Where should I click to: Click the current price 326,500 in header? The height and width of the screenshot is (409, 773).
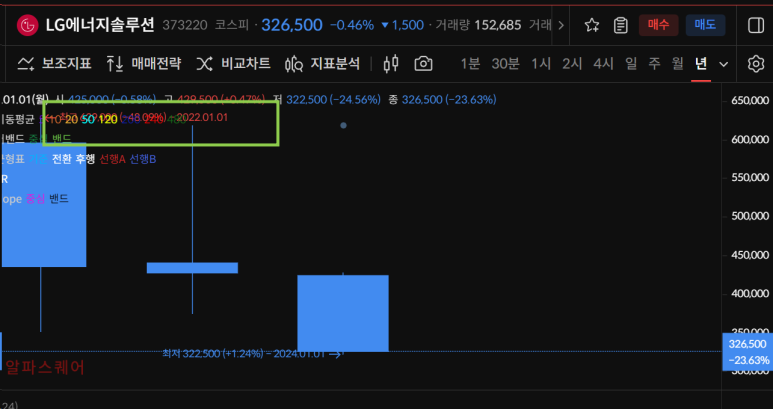click(292, 25)
